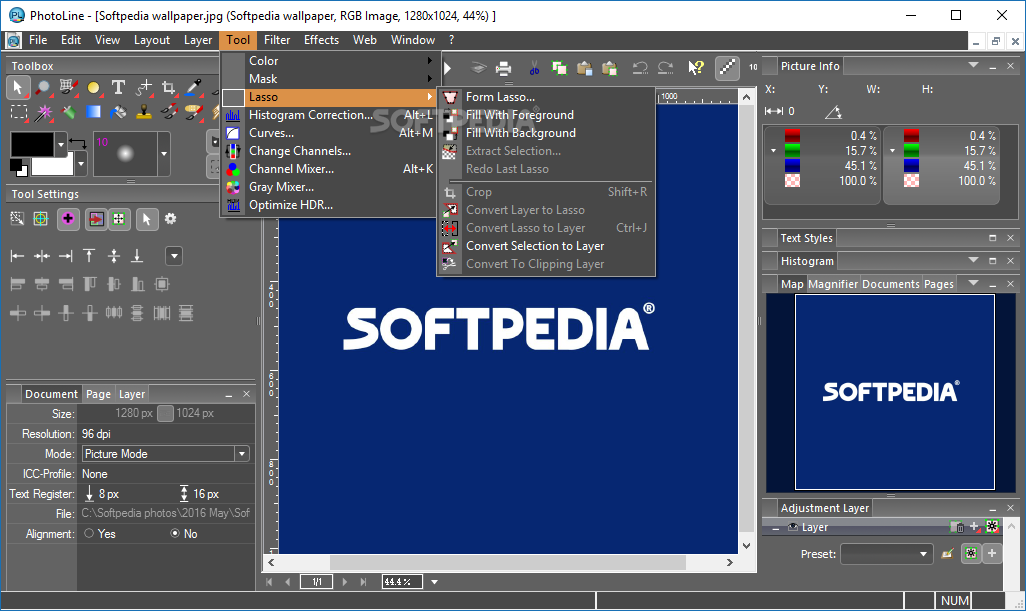Toggle the pixel antialiasing line button in toolbar

pos(727,67)
